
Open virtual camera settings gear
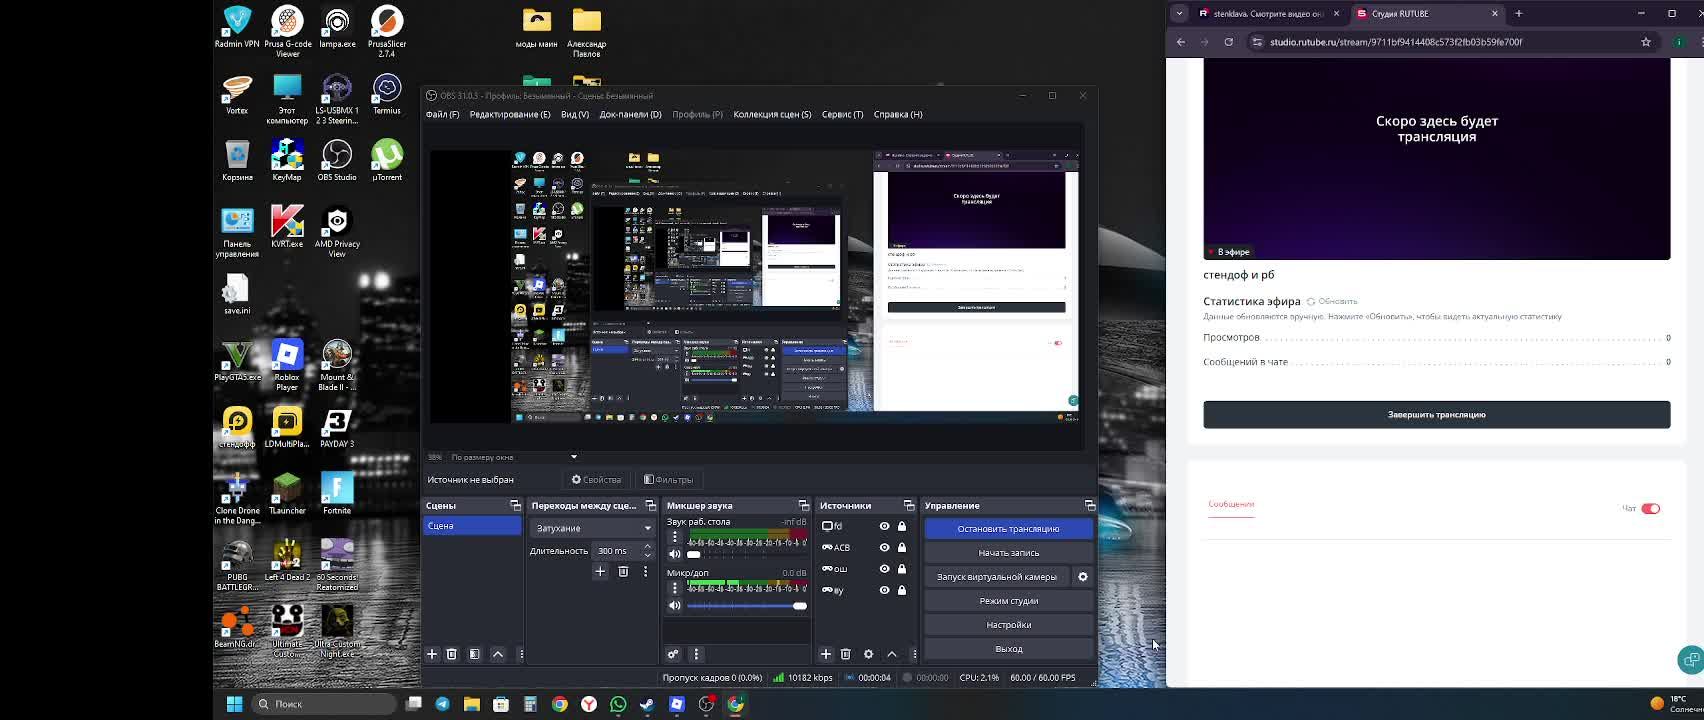(1082, 577)
